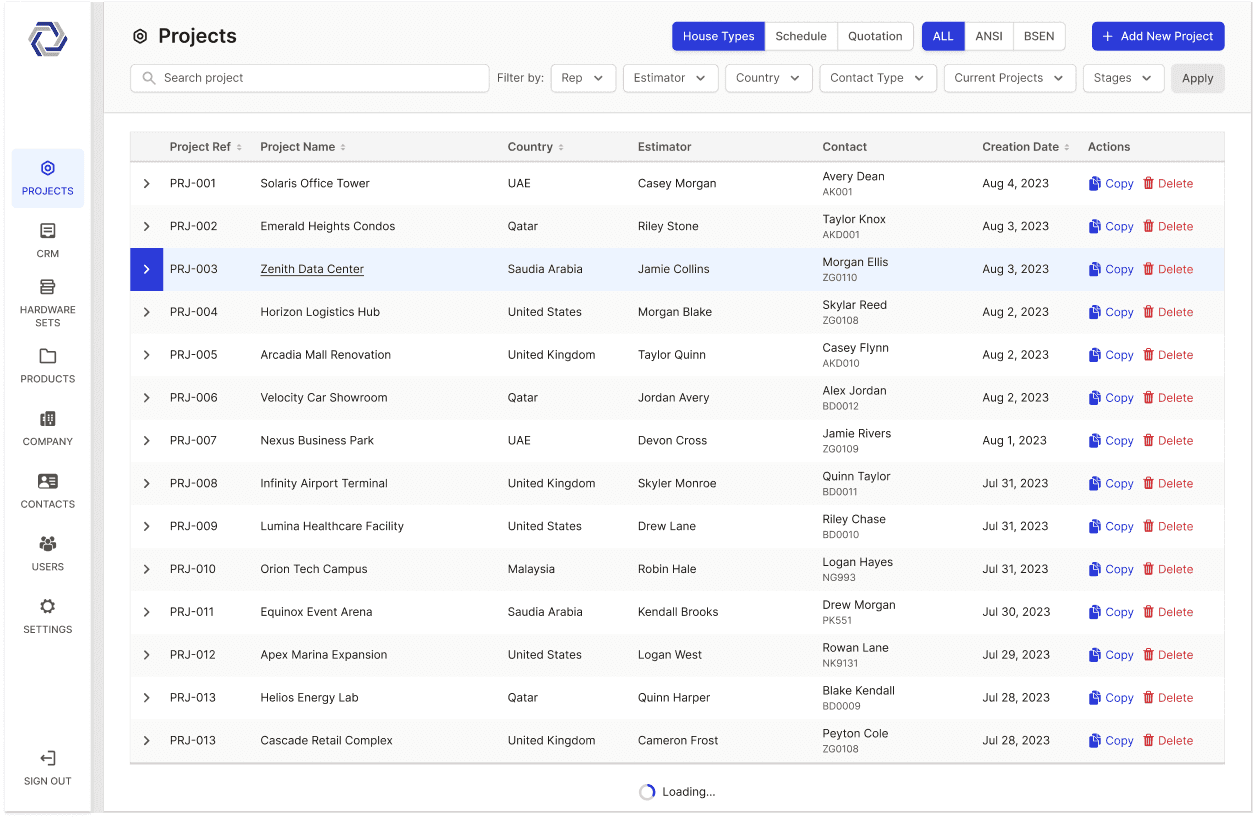Switch to the Schedule tab
Image resolution: width=1253 pixels, height=823 pixels.
pos(801,36)
